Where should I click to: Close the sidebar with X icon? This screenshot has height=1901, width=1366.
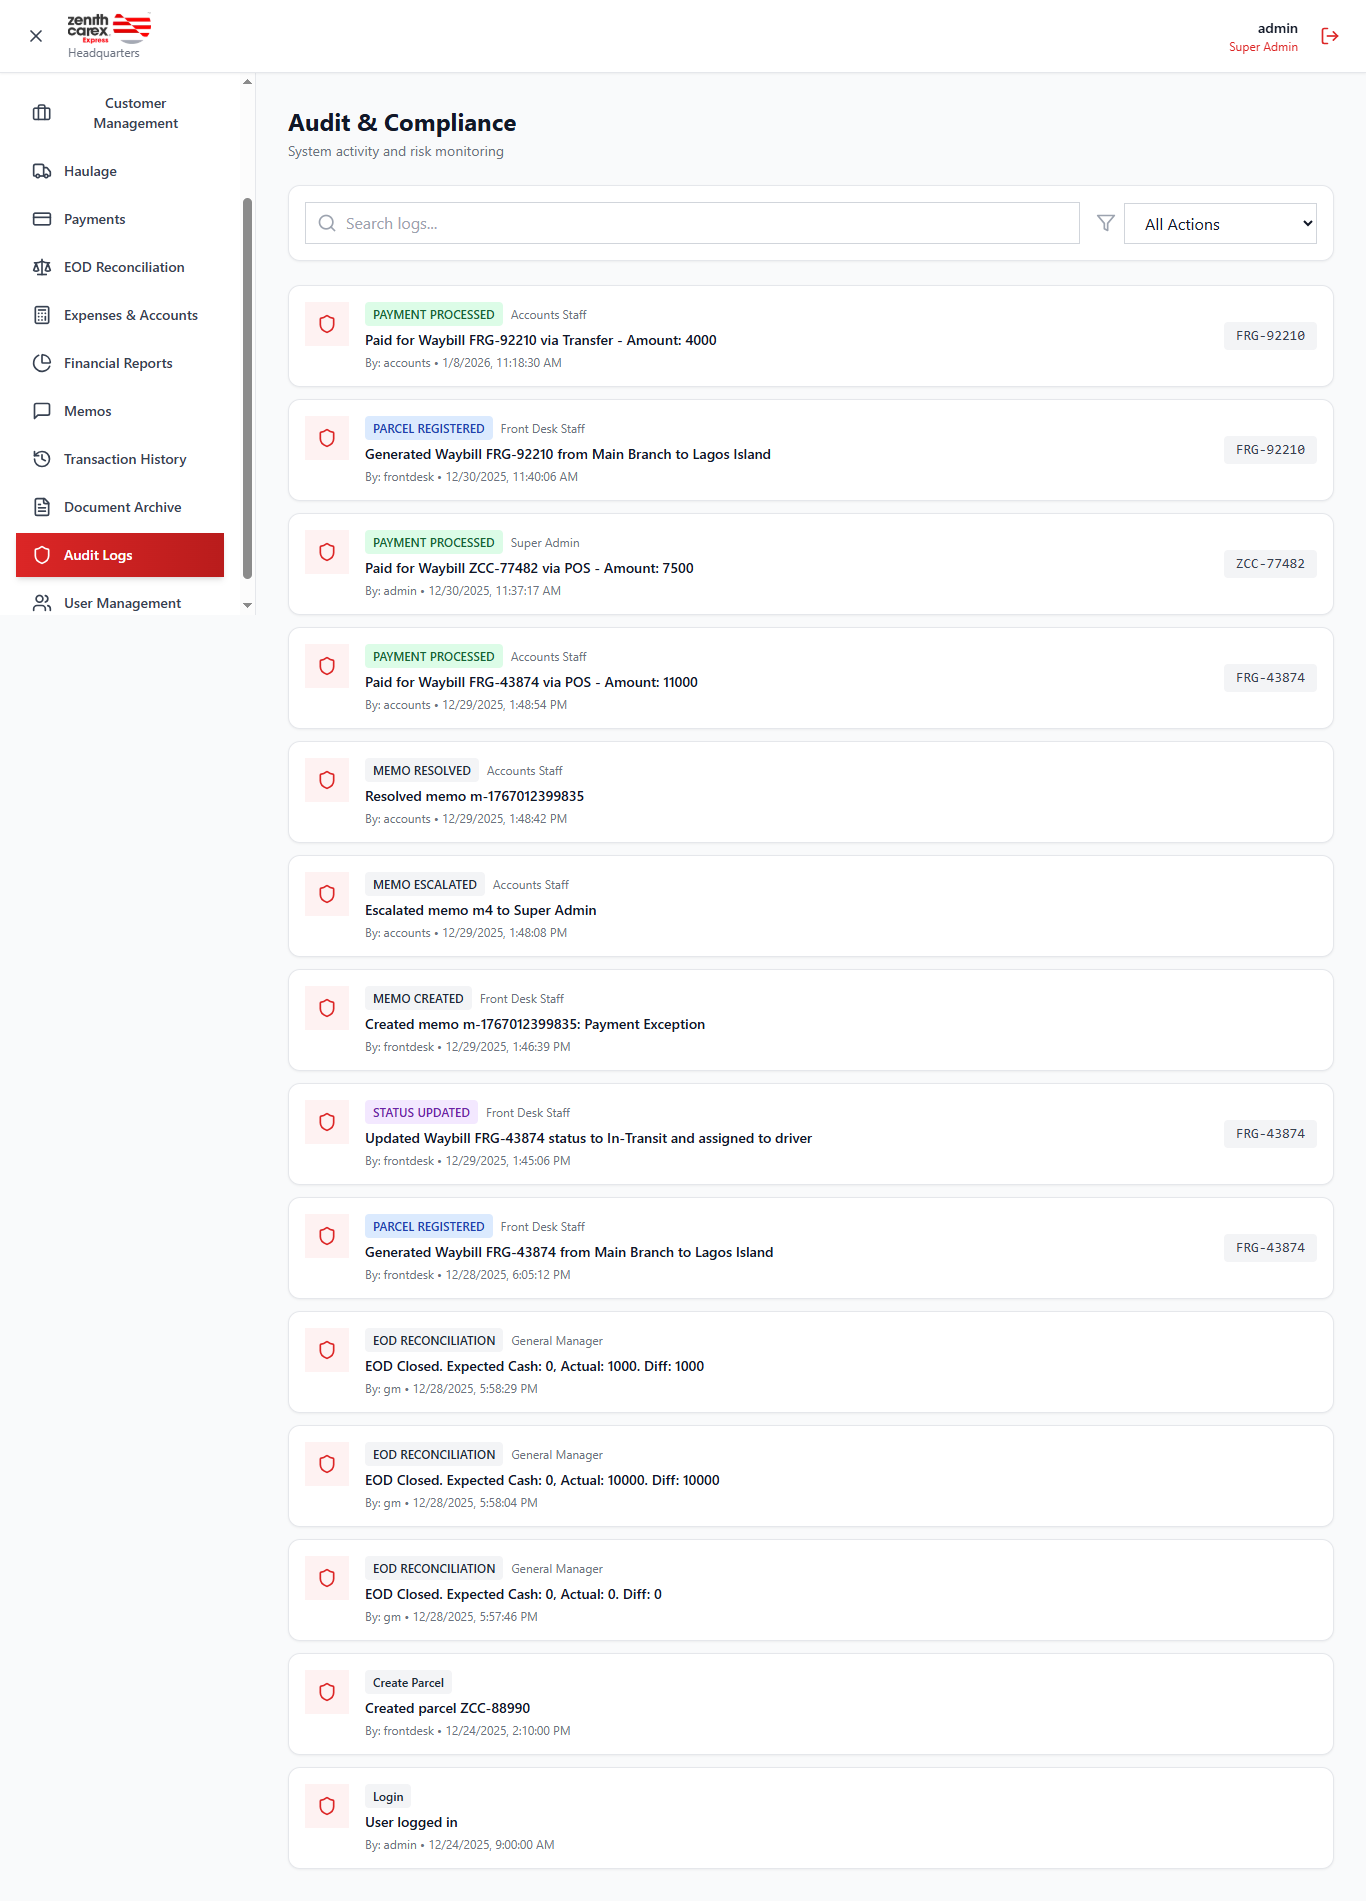tap(36, 36)
